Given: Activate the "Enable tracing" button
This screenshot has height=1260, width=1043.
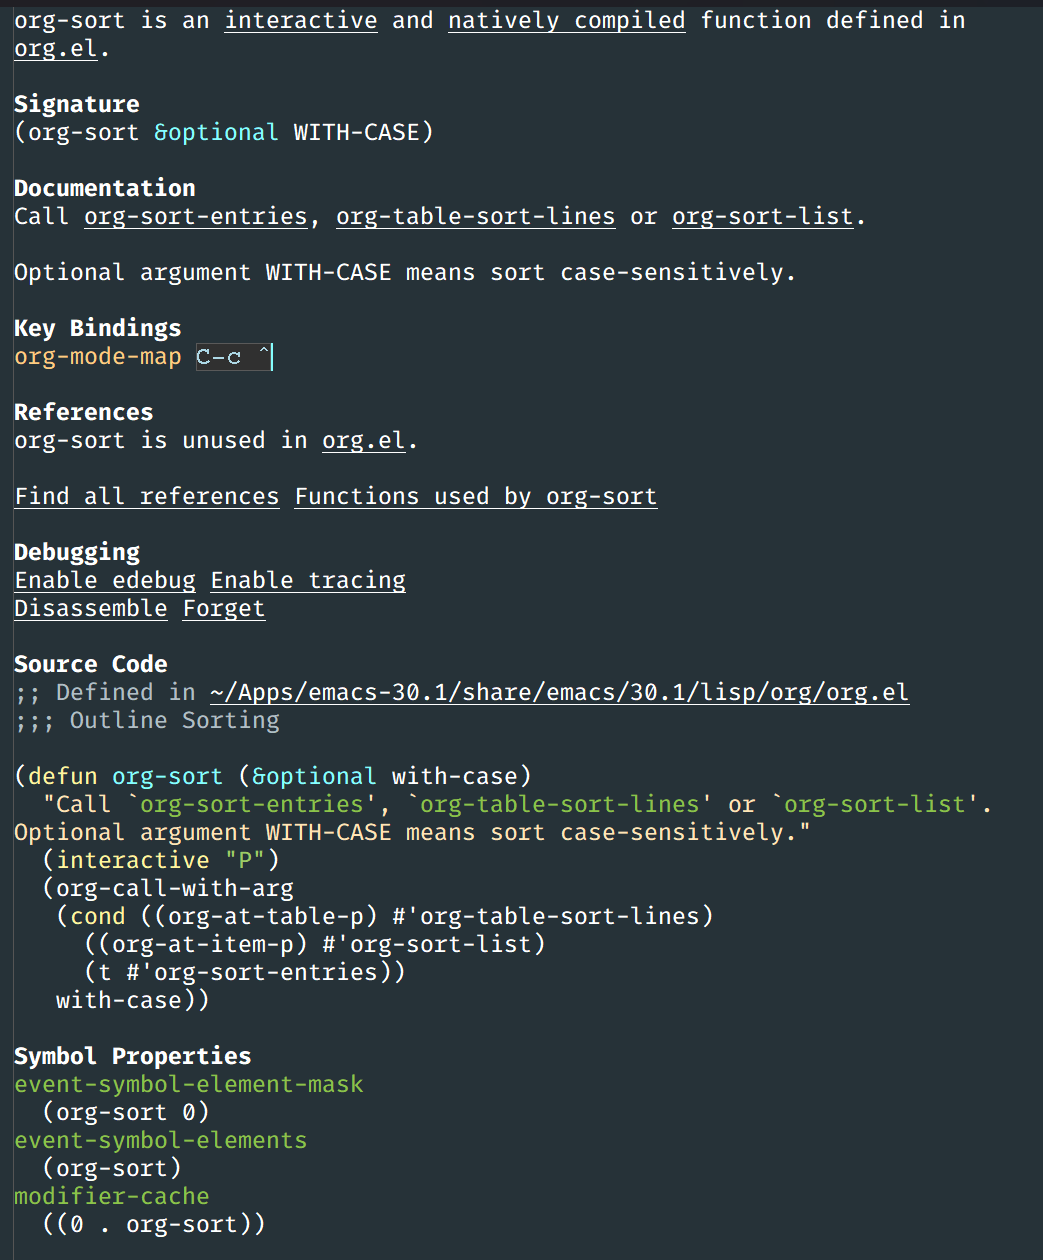Looking at the screenshot, I should tap(308, 580).
